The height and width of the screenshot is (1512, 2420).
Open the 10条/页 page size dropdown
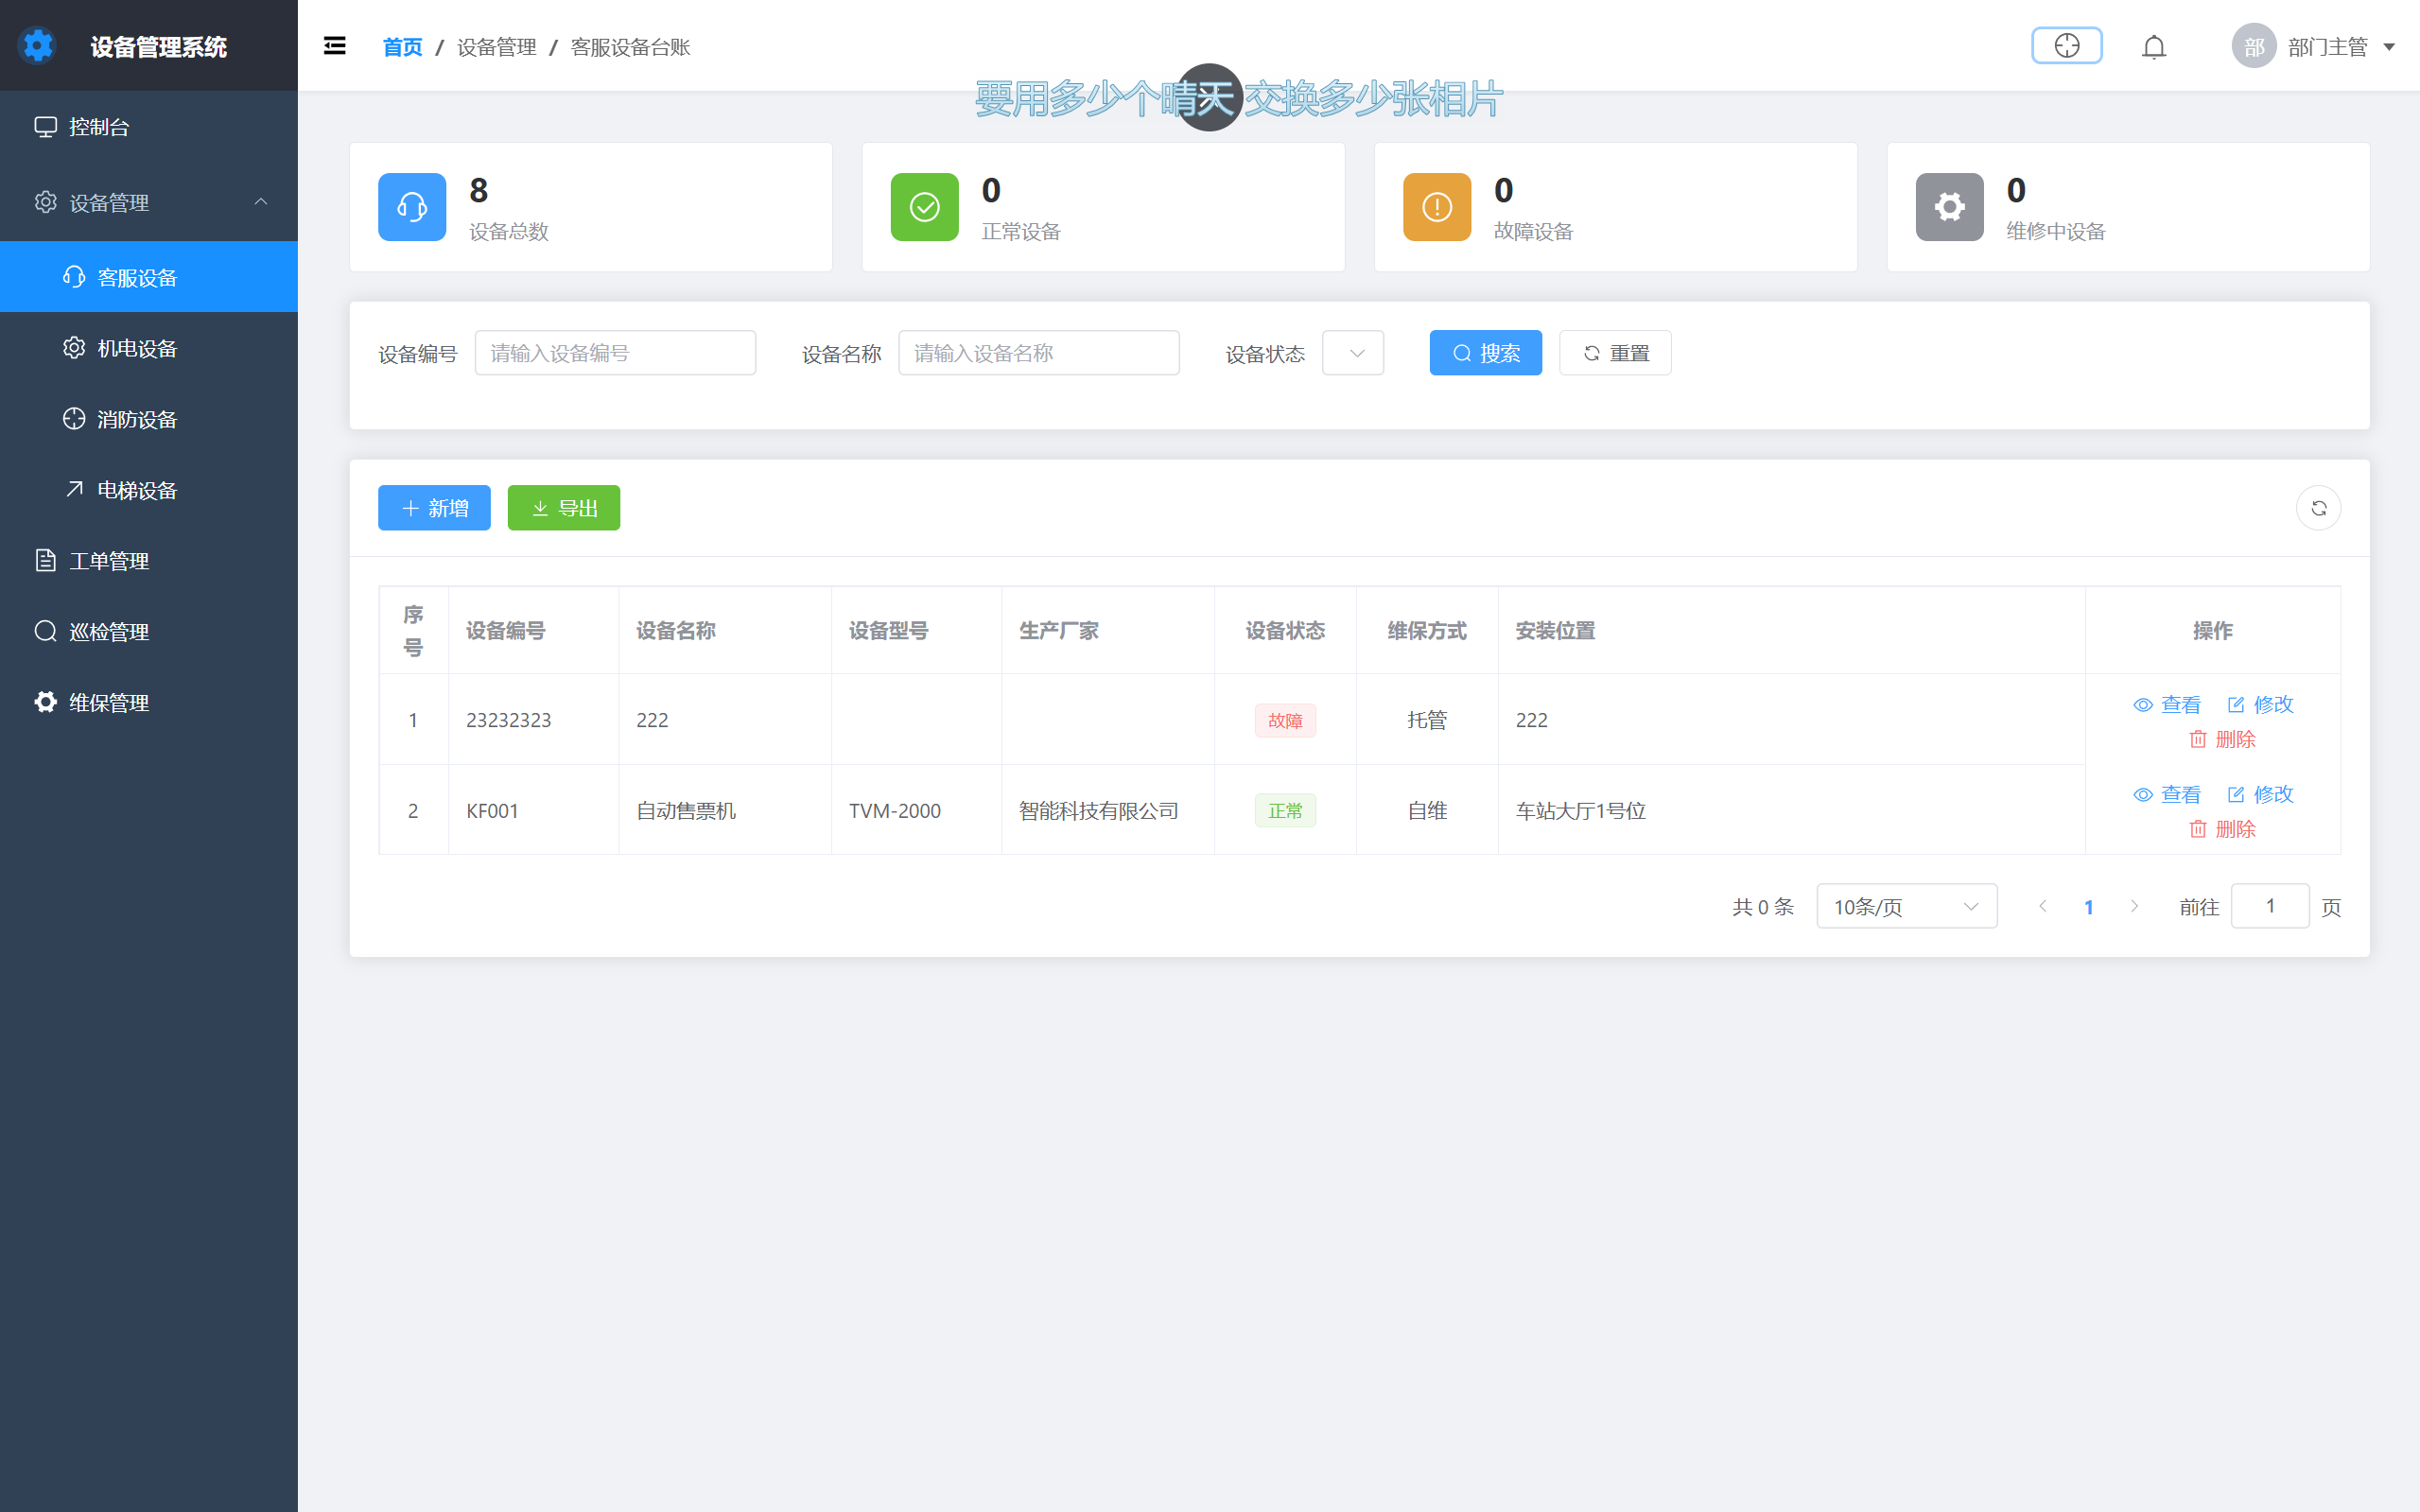[1906, 907]
